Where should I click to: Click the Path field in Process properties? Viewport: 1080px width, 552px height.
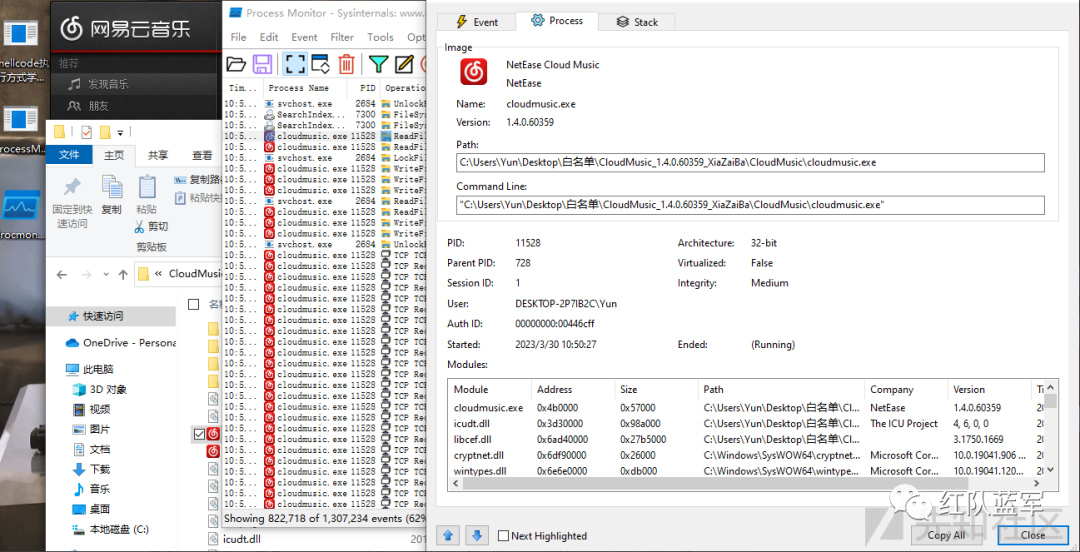tap(750, 163)
